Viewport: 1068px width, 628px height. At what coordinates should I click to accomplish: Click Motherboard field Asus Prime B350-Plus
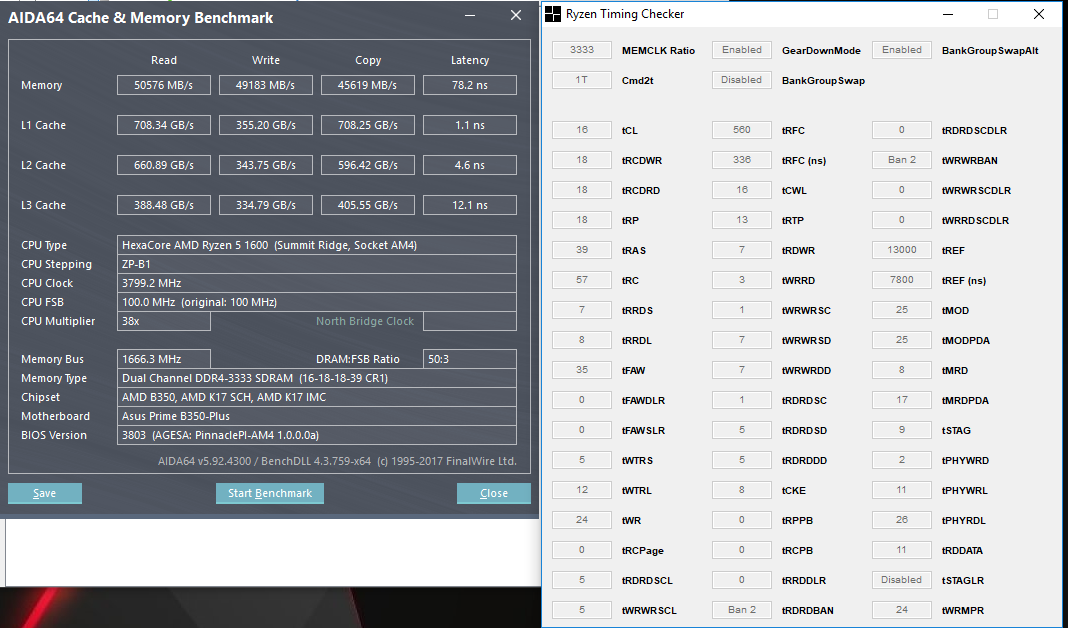tap(317, 416)
